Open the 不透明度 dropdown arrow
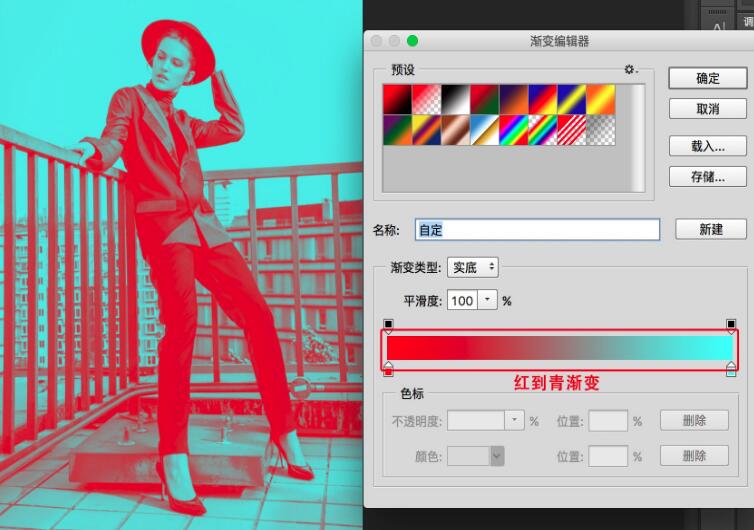Viewport: 754px width, 530px height. tap(515, 420)
